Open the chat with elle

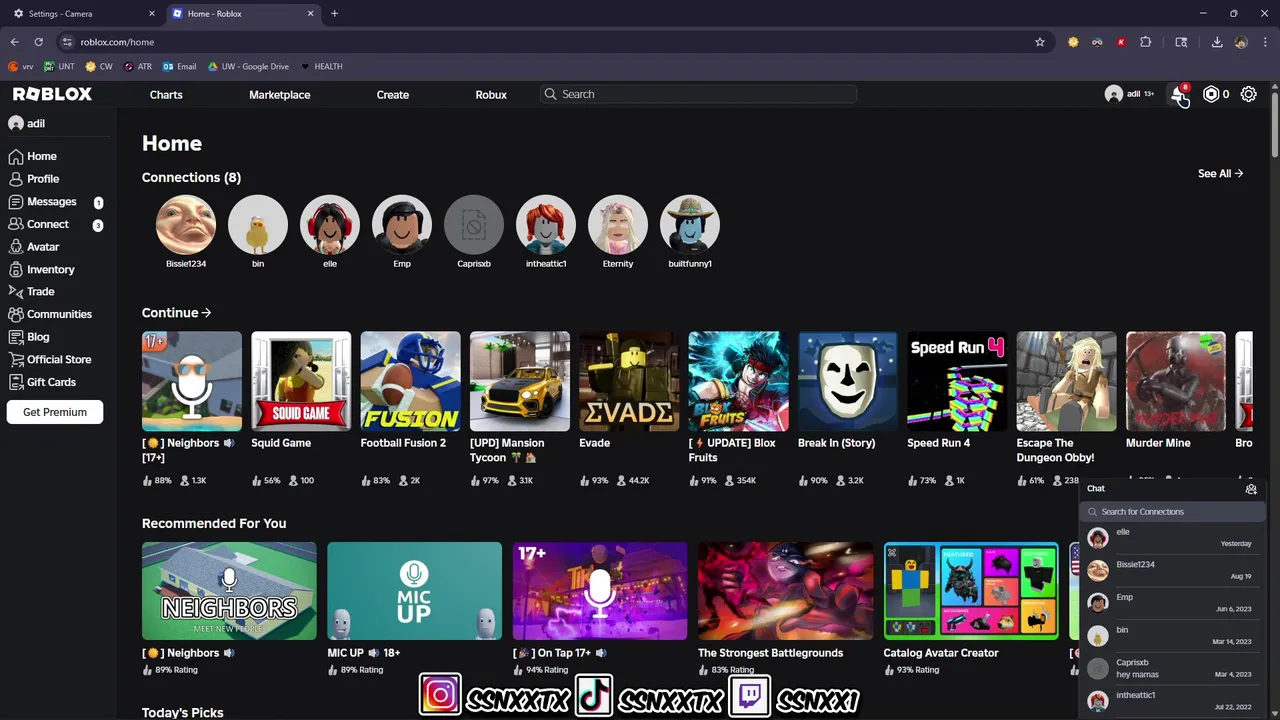pos(1172,538)
